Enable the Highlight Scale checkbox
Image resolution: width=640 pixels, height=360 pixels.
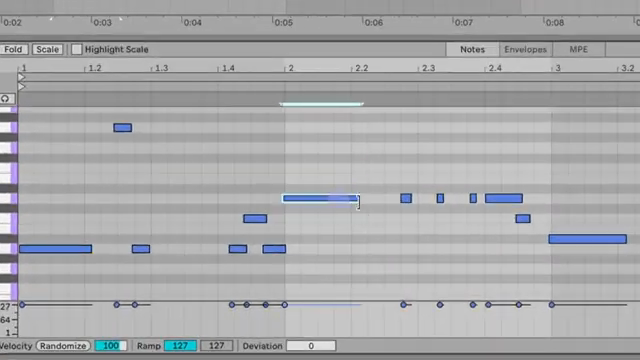coord(76,49)
